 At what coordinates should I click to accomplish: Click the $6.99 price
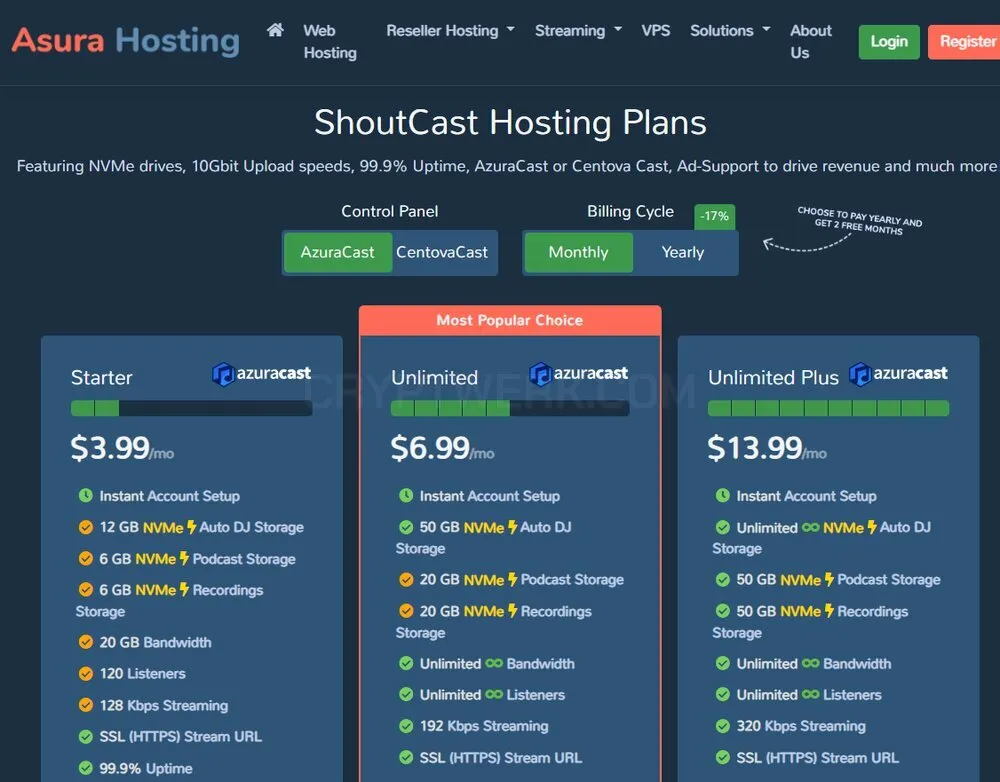[x=430, y=448]
